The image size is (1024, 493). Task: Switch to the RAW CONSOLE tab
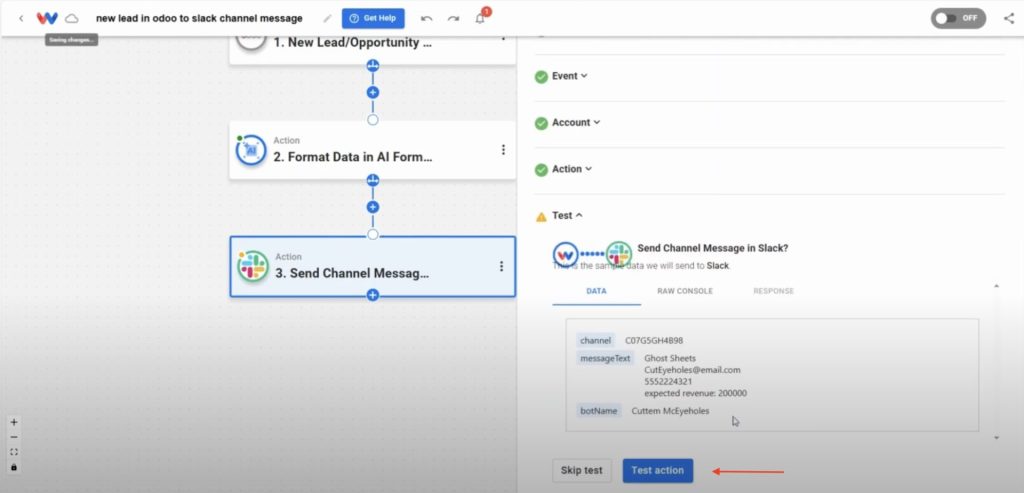(x=684, y=291)
